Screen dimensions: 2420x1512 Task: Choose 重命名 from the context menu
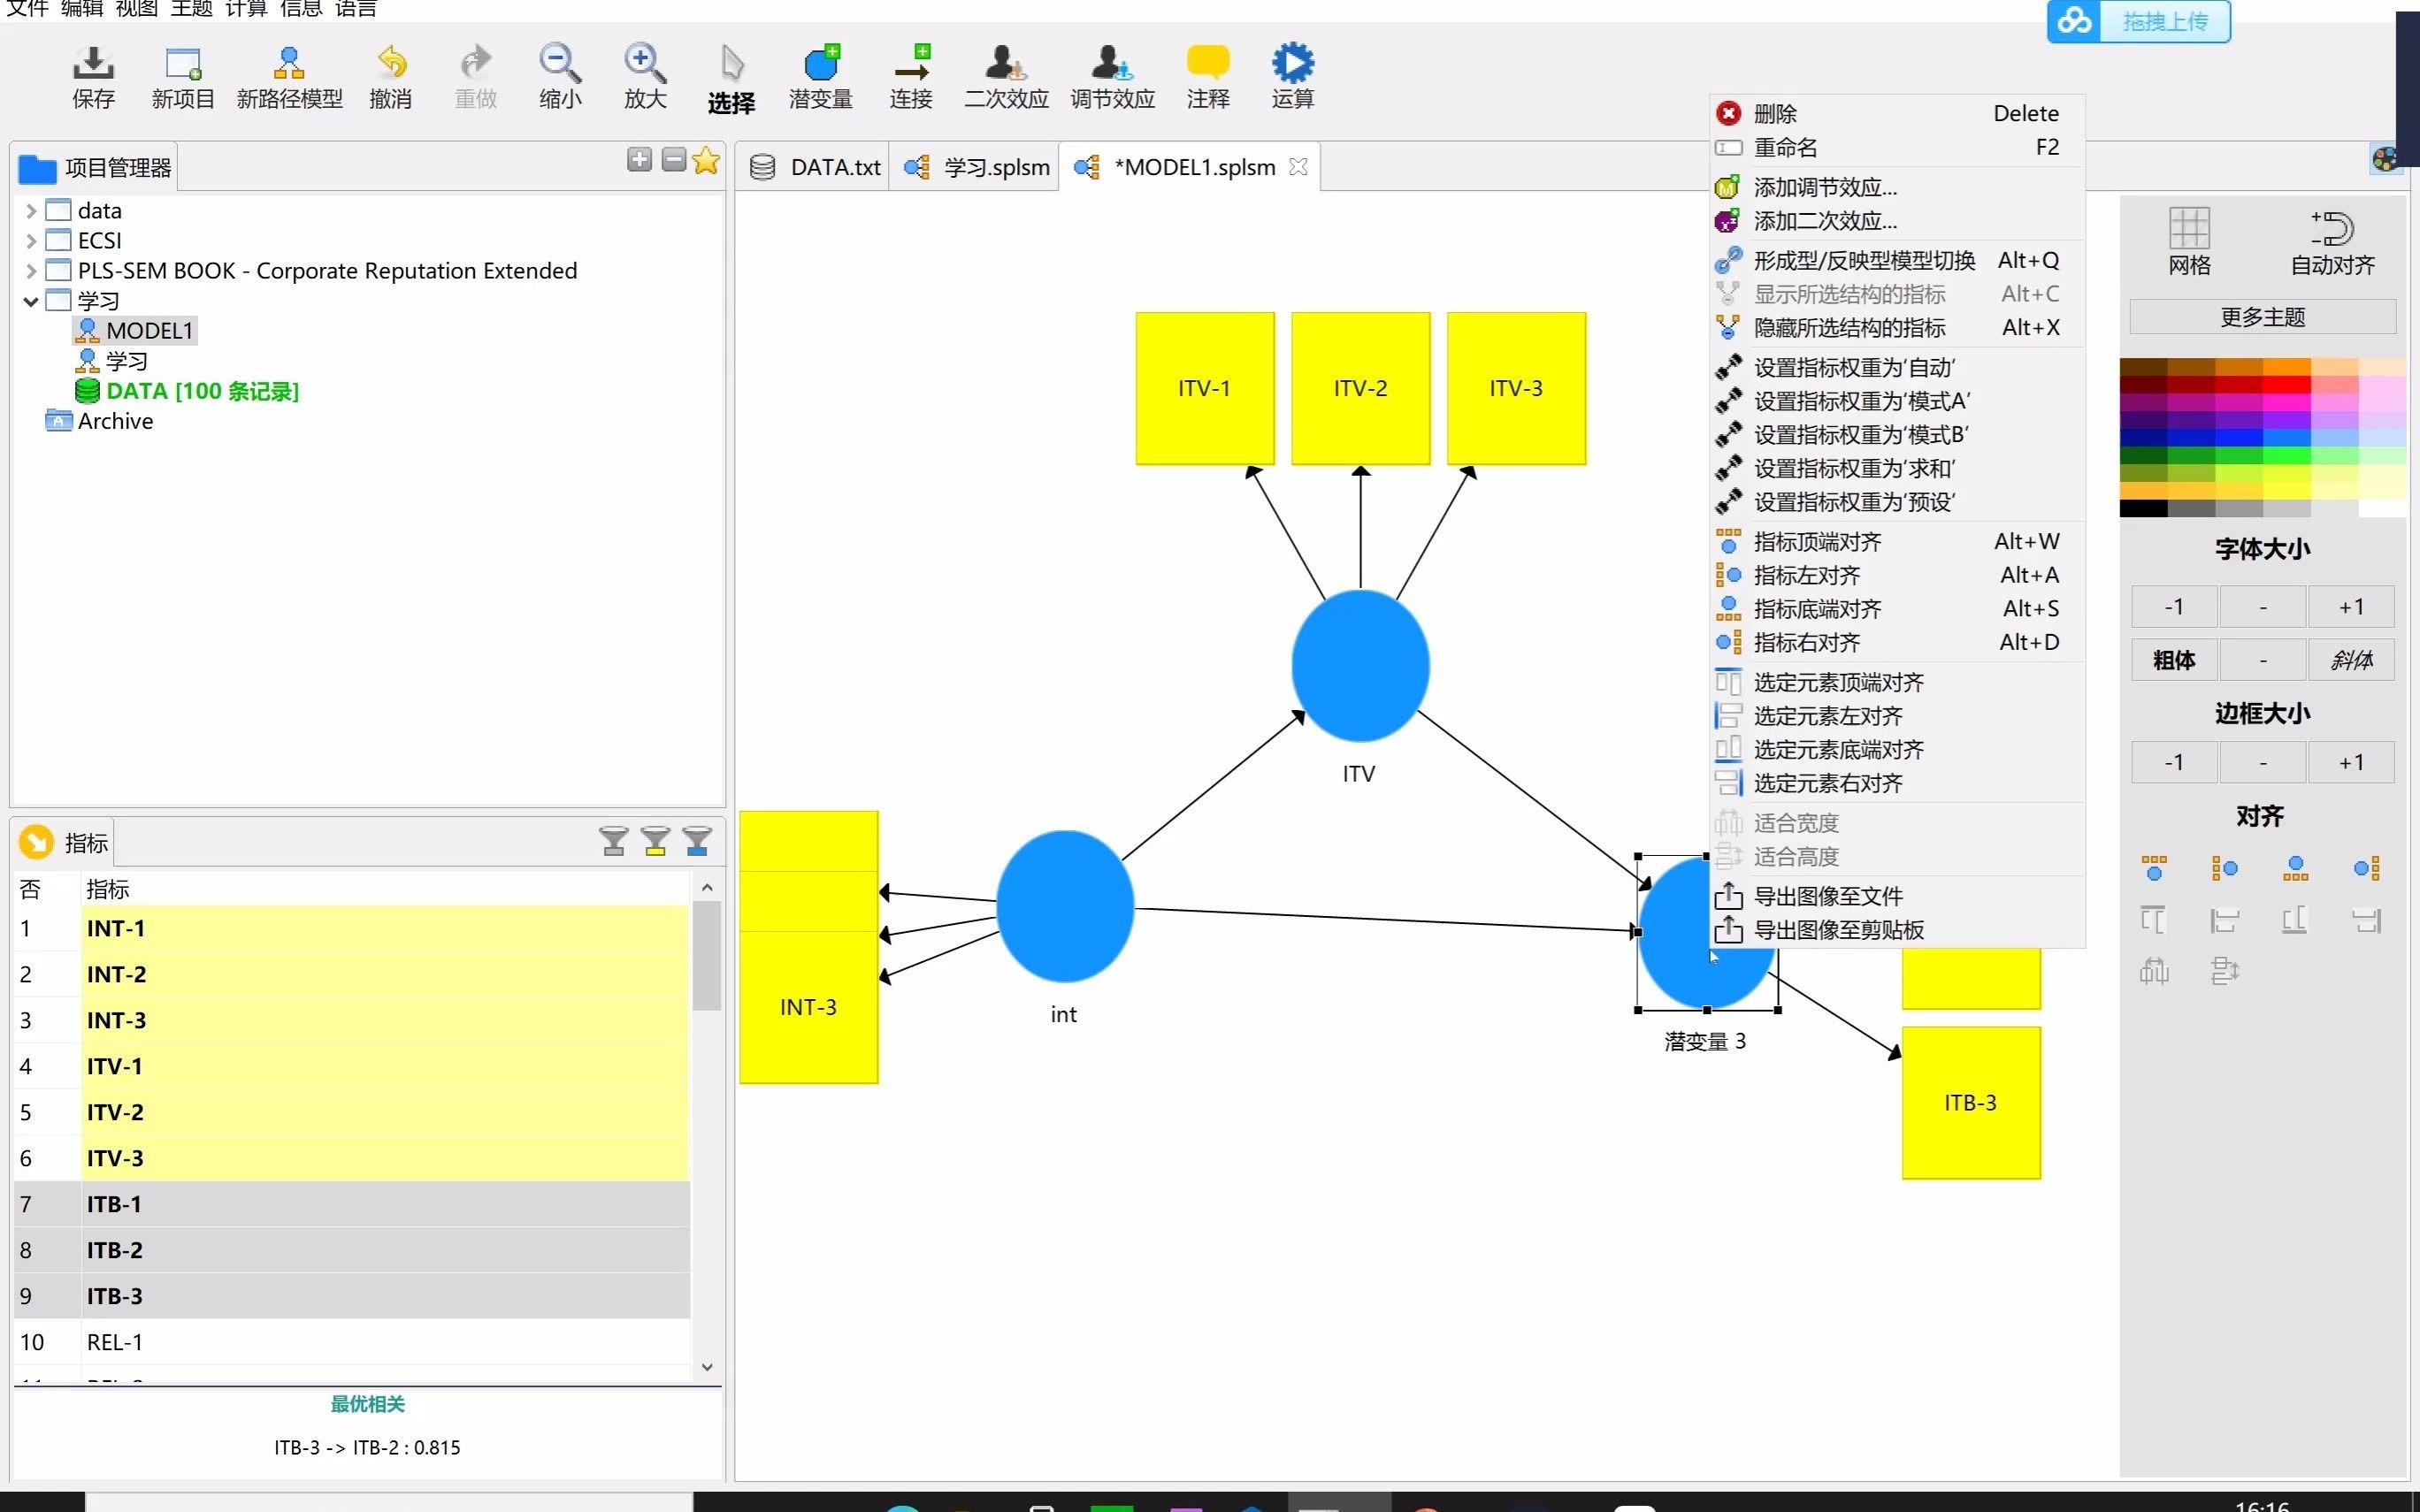1786,147
